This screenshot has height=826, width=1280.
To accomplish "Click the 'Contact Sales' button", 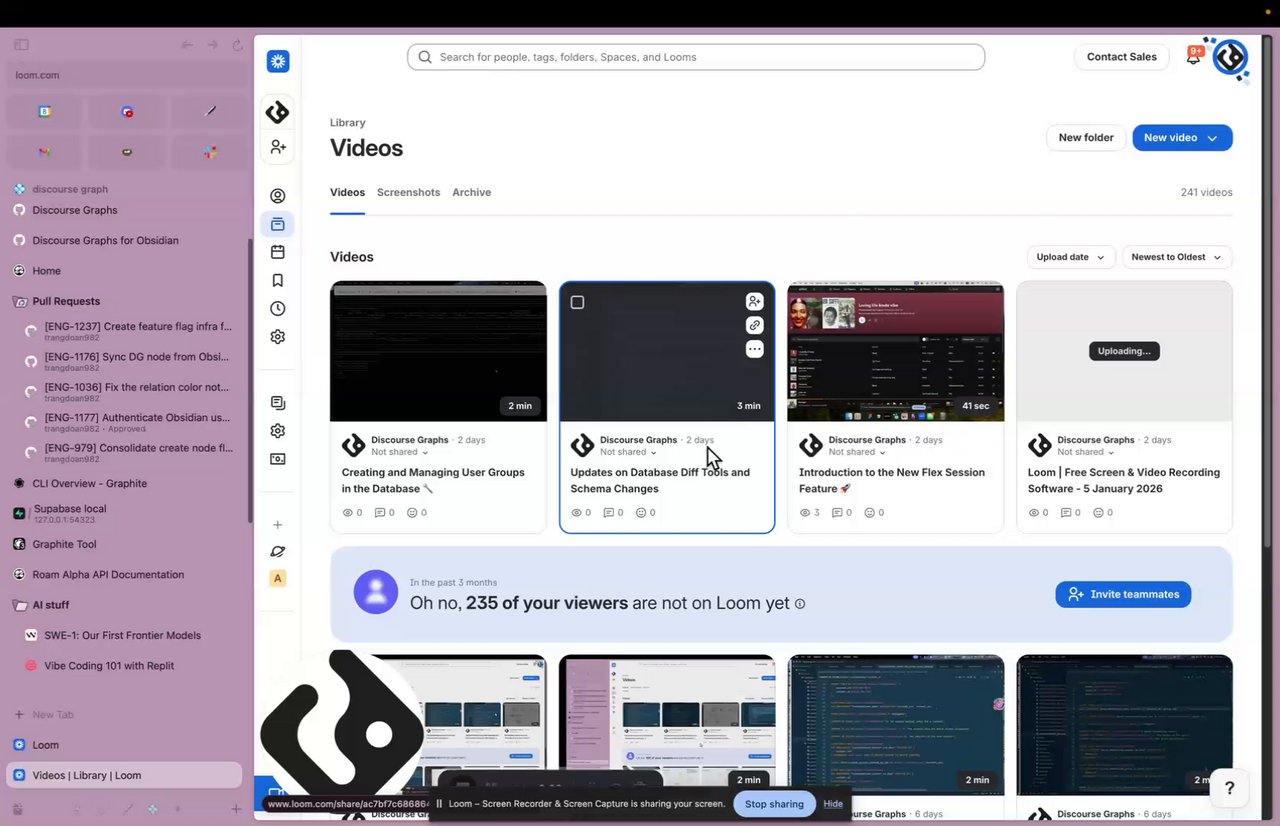I will click(x=1121, y=57).
